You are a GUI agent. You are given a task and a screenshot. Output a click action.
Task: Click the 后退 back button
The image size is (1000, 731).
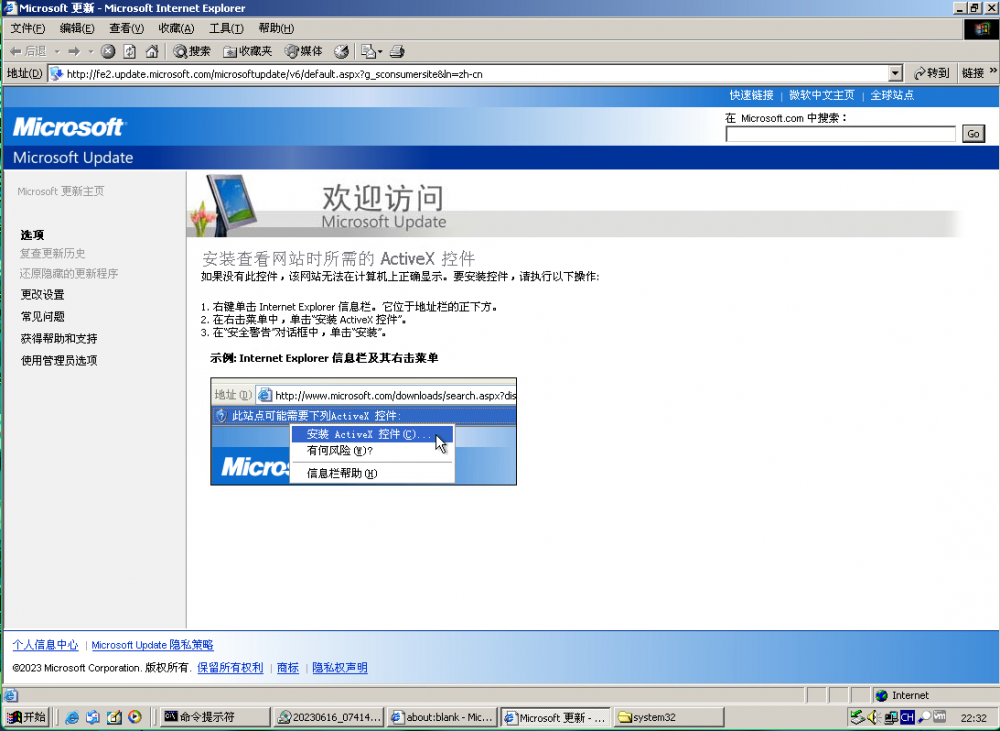pos(28,52)
